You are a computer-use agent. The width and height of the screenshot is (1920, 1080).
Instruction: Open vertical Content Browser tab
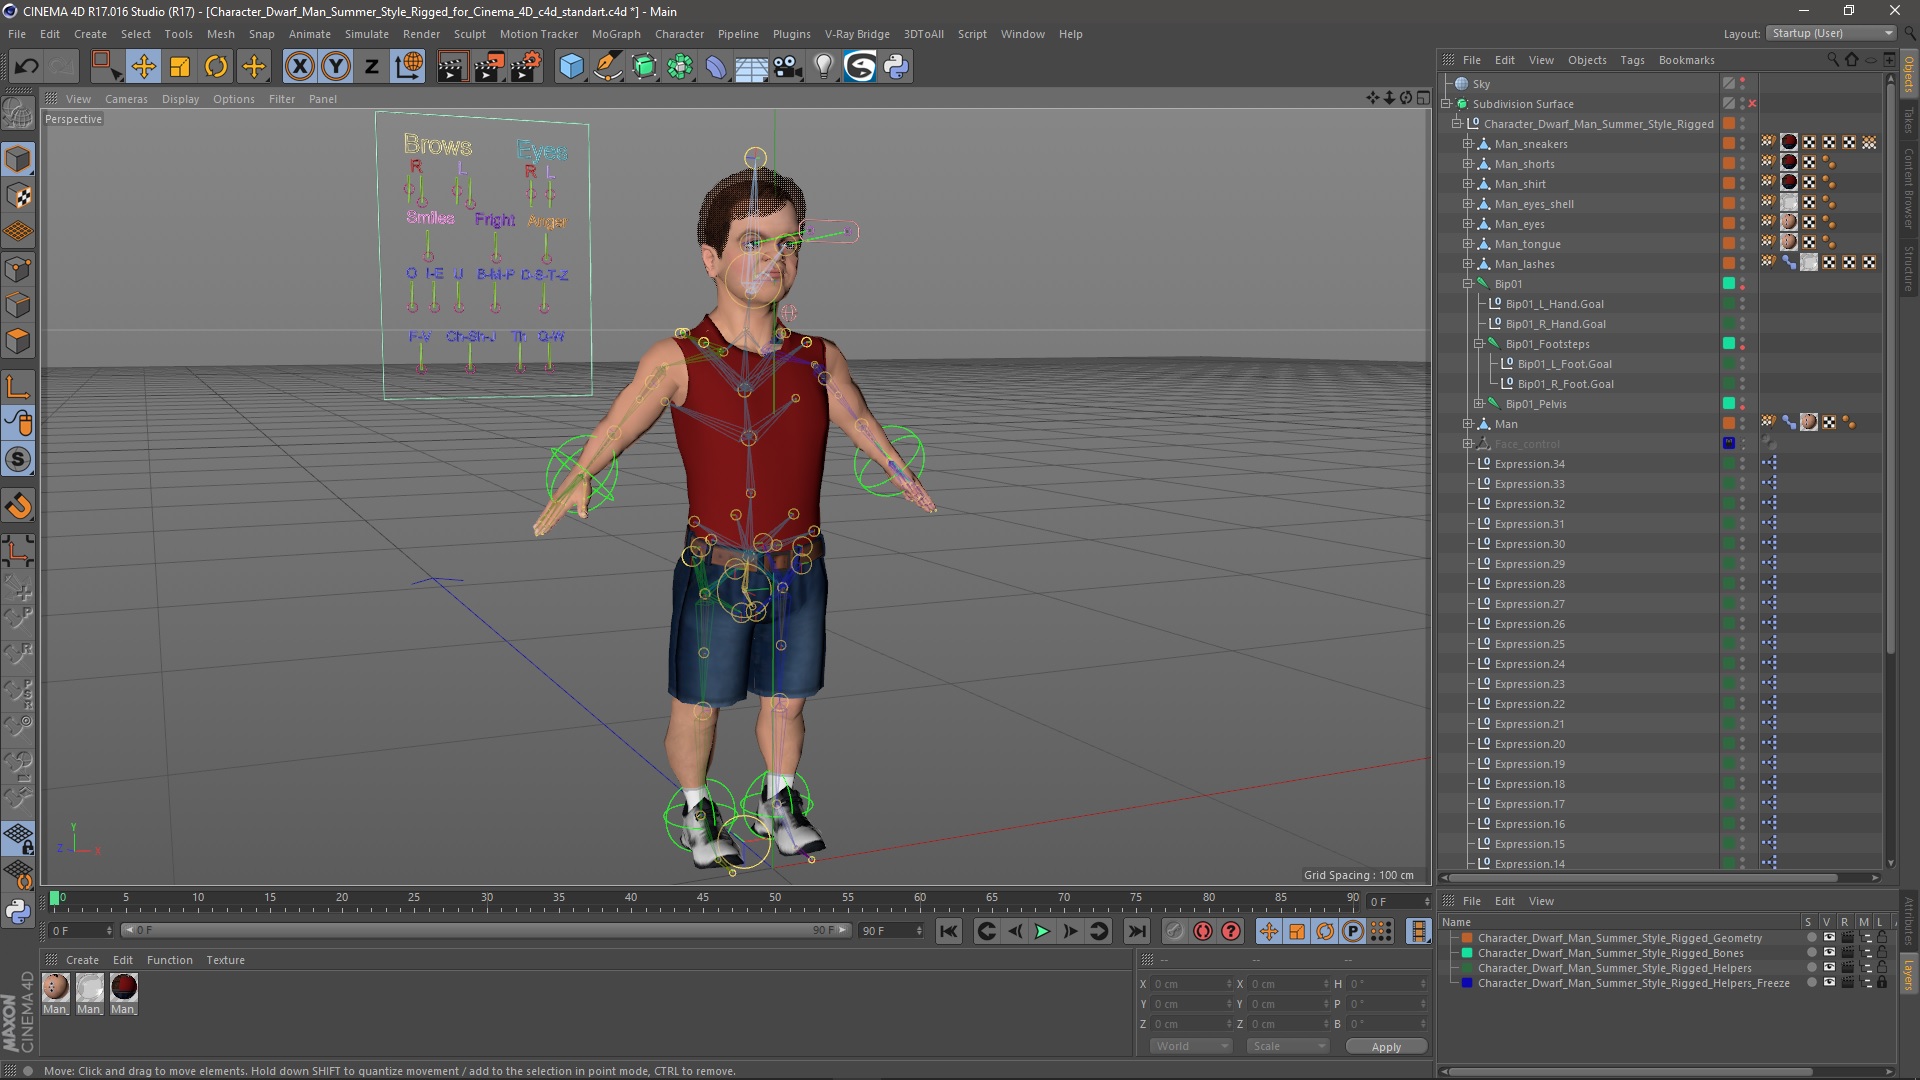pyautogui.click(x=1909, y=188)
